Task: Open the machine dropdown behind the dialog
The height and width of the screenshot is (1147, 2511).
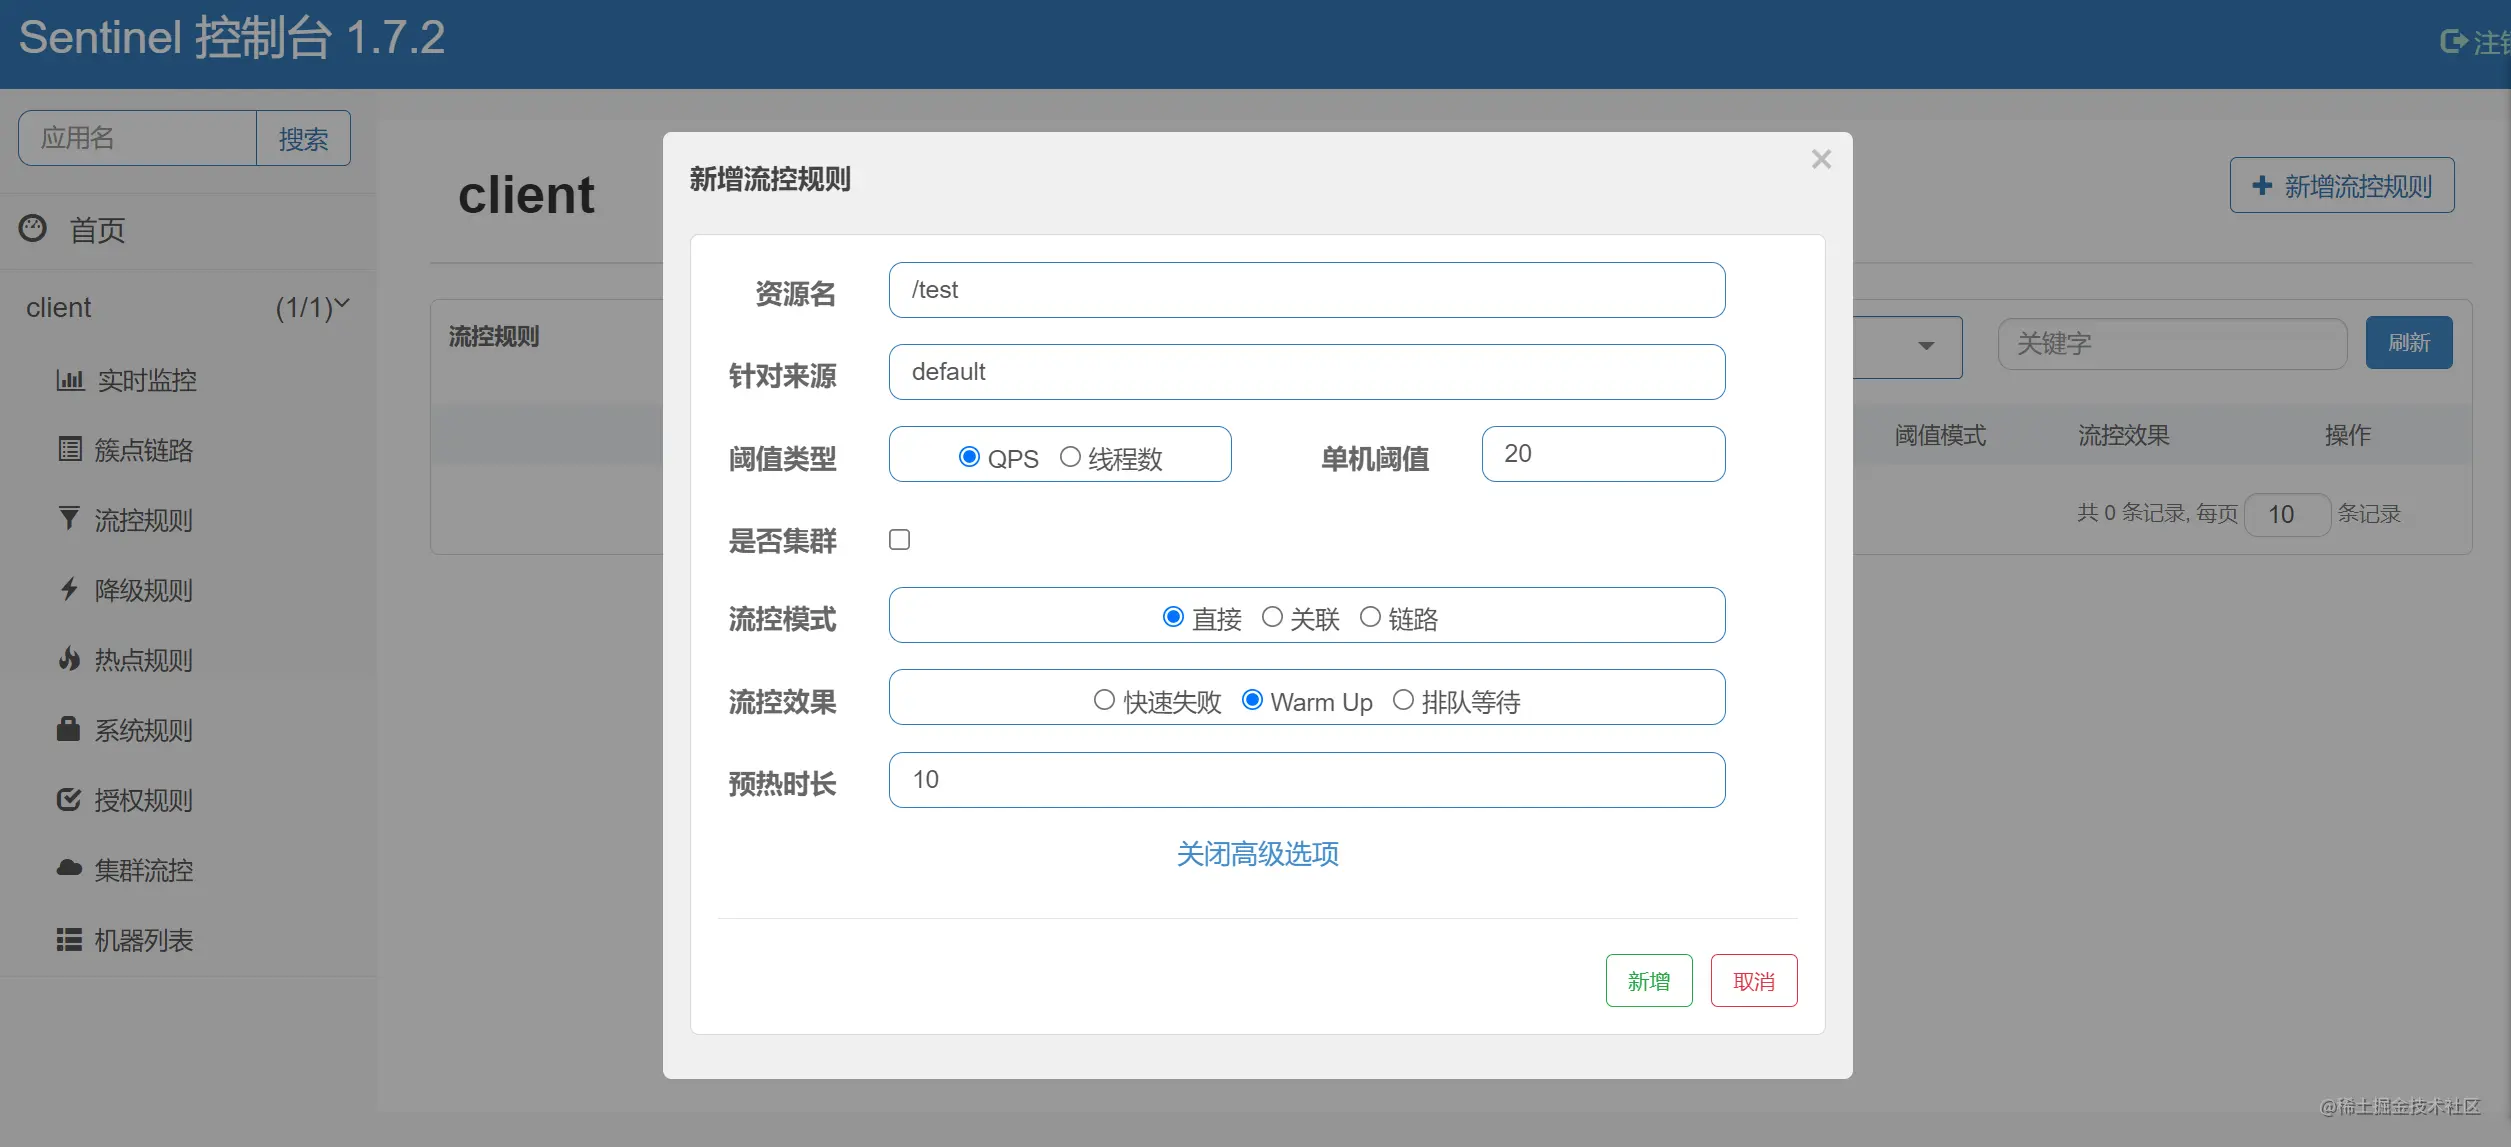Action: click(x=1908, y=347)
